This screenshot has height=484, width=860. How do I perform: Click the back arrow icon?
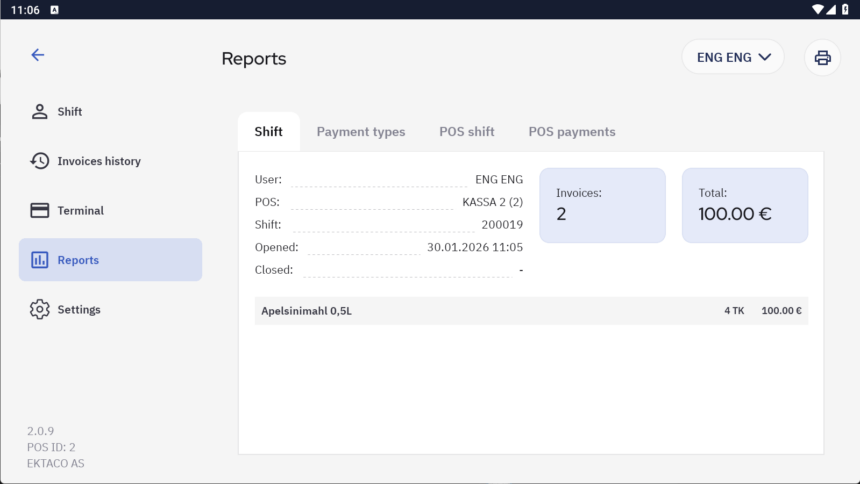[x=38, y=55]
